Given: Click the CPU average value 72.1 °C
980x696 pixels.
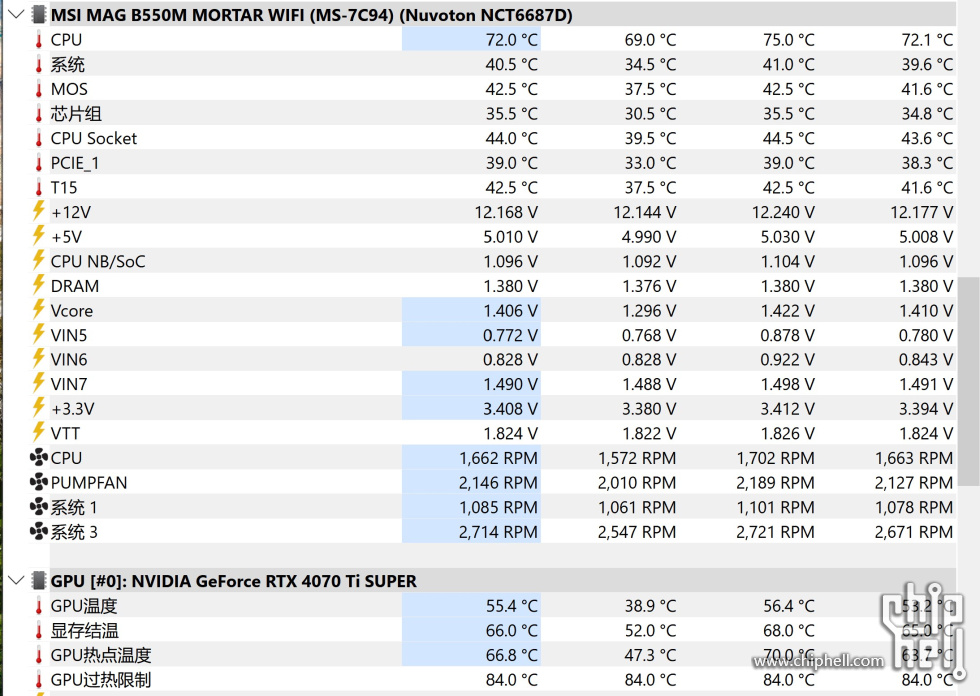Looking at the screenshot, I should 927,39.
